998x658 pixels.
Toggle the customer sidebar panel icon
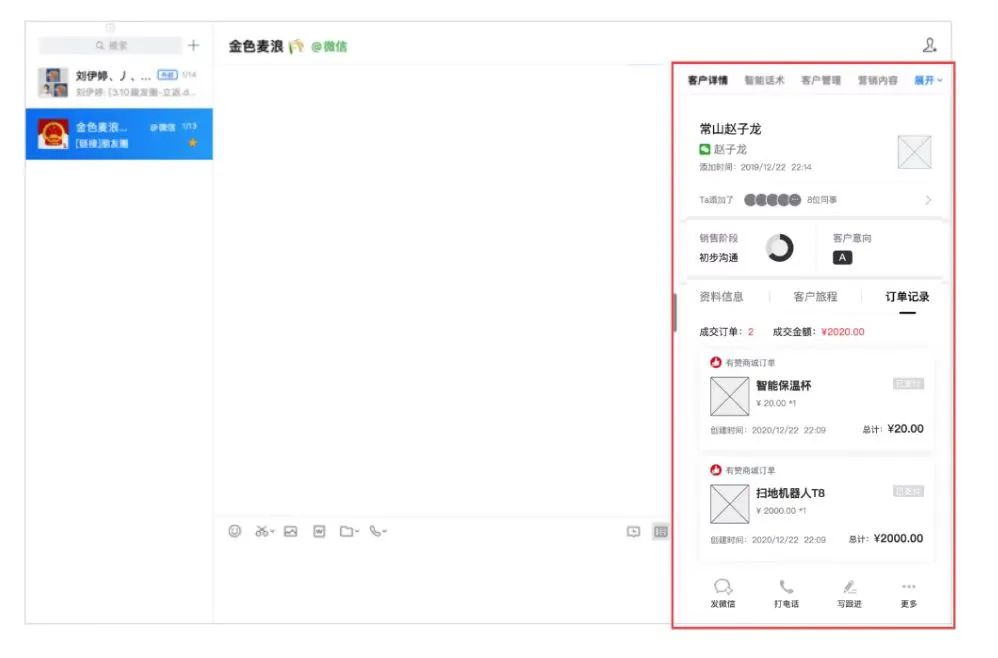point(660,532)
